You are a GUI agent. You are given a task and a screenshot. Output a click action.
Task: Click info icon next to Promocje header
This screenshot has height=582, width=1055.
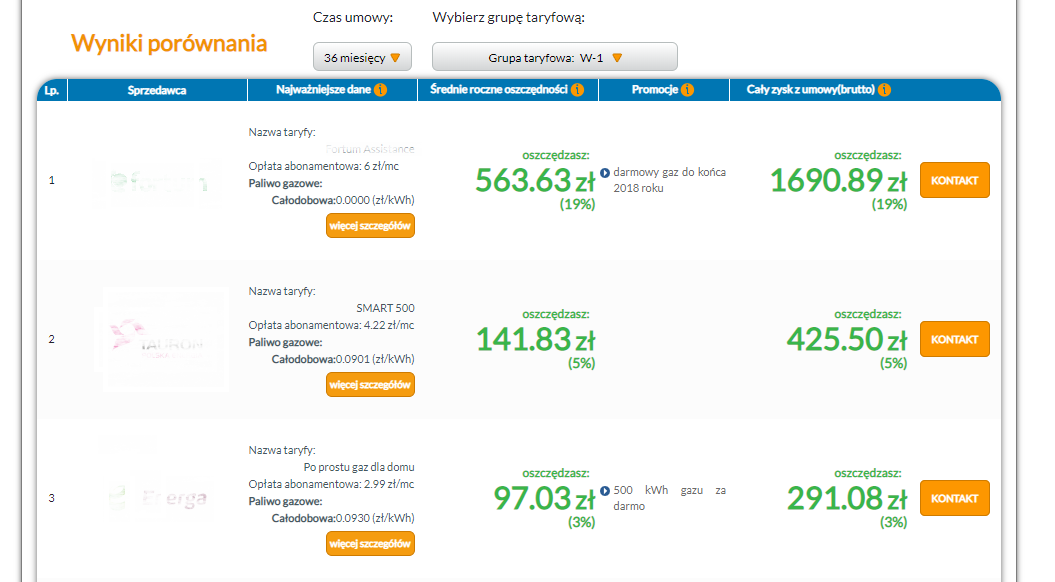[688, 90]
